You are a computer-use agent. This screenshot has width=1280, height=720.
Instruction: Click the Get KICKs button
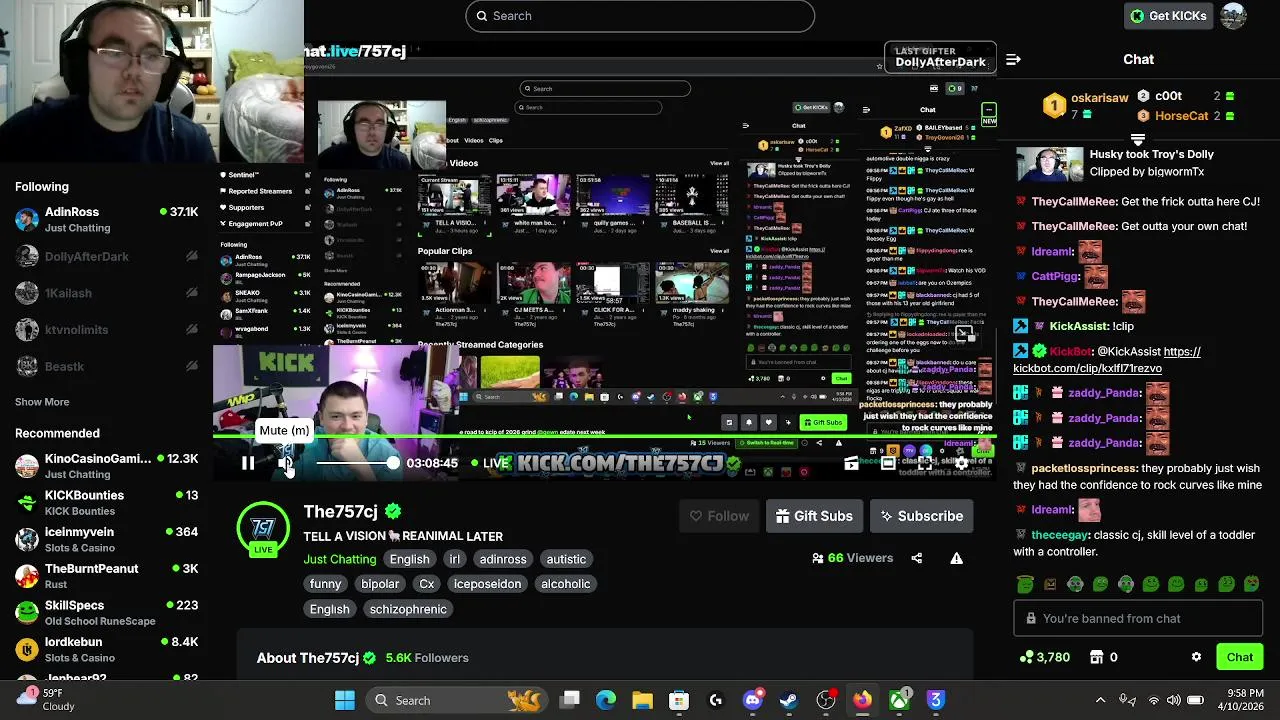(x=1168, y=16)
